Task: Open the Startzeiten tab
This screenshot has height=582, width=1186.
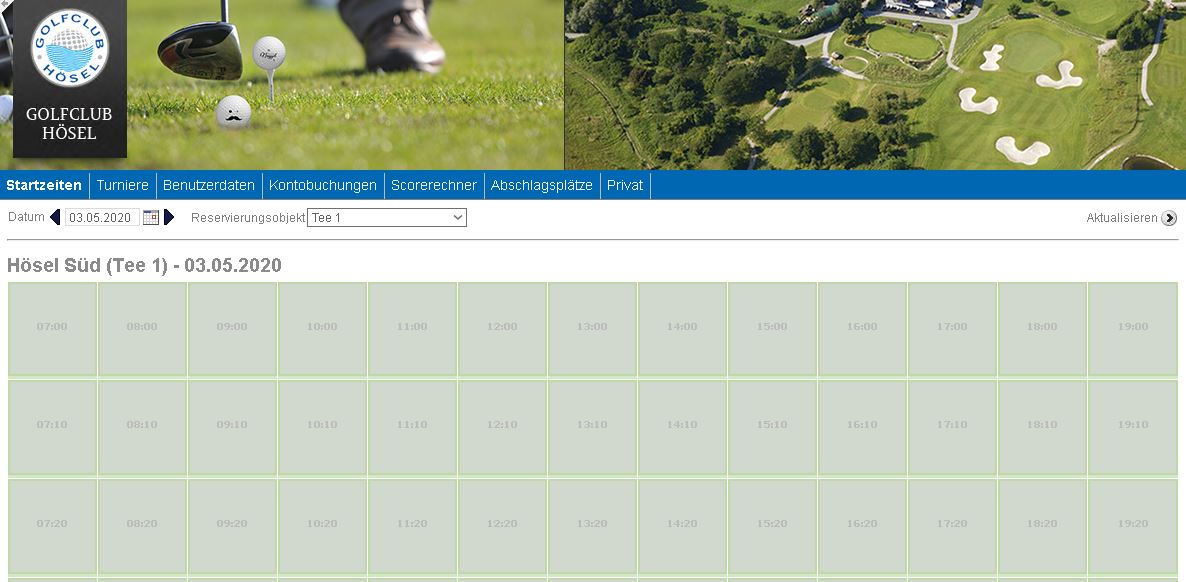Action: tap(44, 185)
